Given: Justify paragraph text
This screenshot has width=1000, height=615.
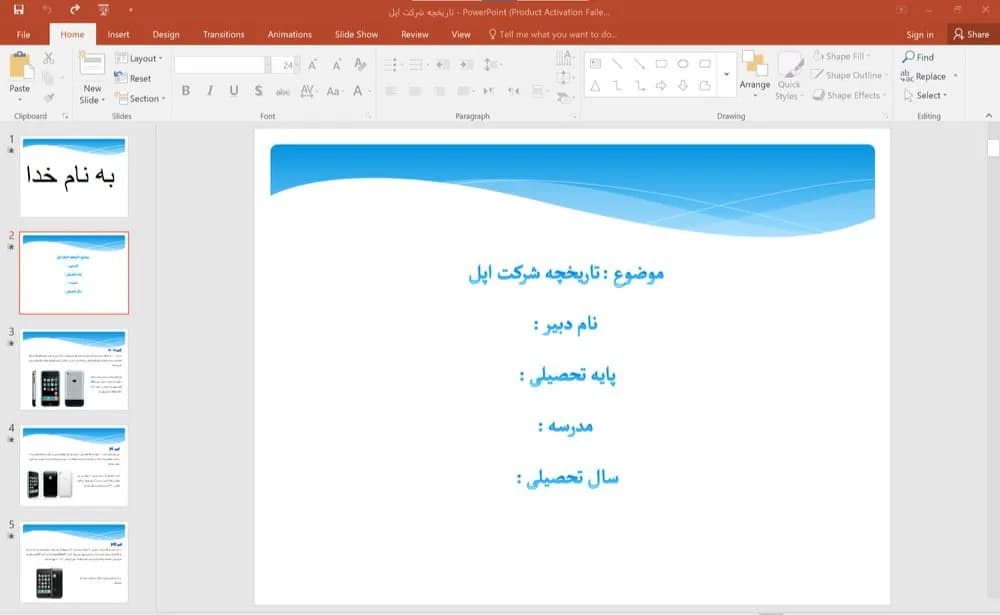Looking at the screenshot, I should [464, 91].
